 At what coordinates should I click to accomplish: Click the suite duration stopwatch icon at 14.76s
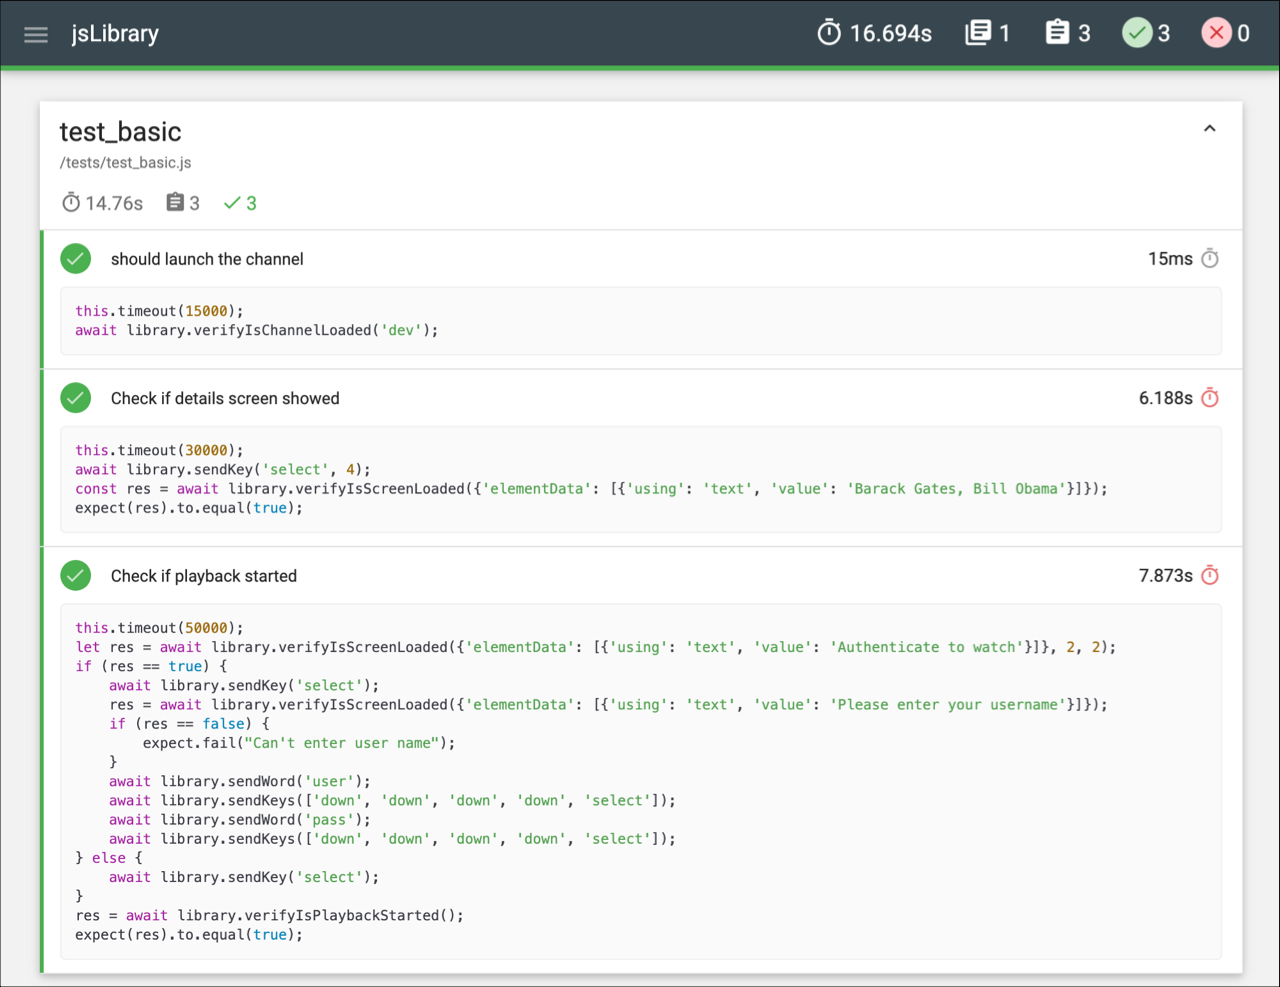coord(71,203)
